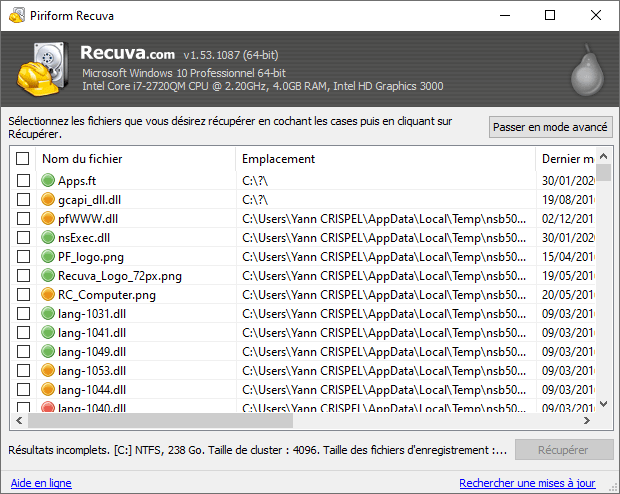Sort by Dernier modification column header
Screen dimensions: 620x494
[x=565, y=159]
